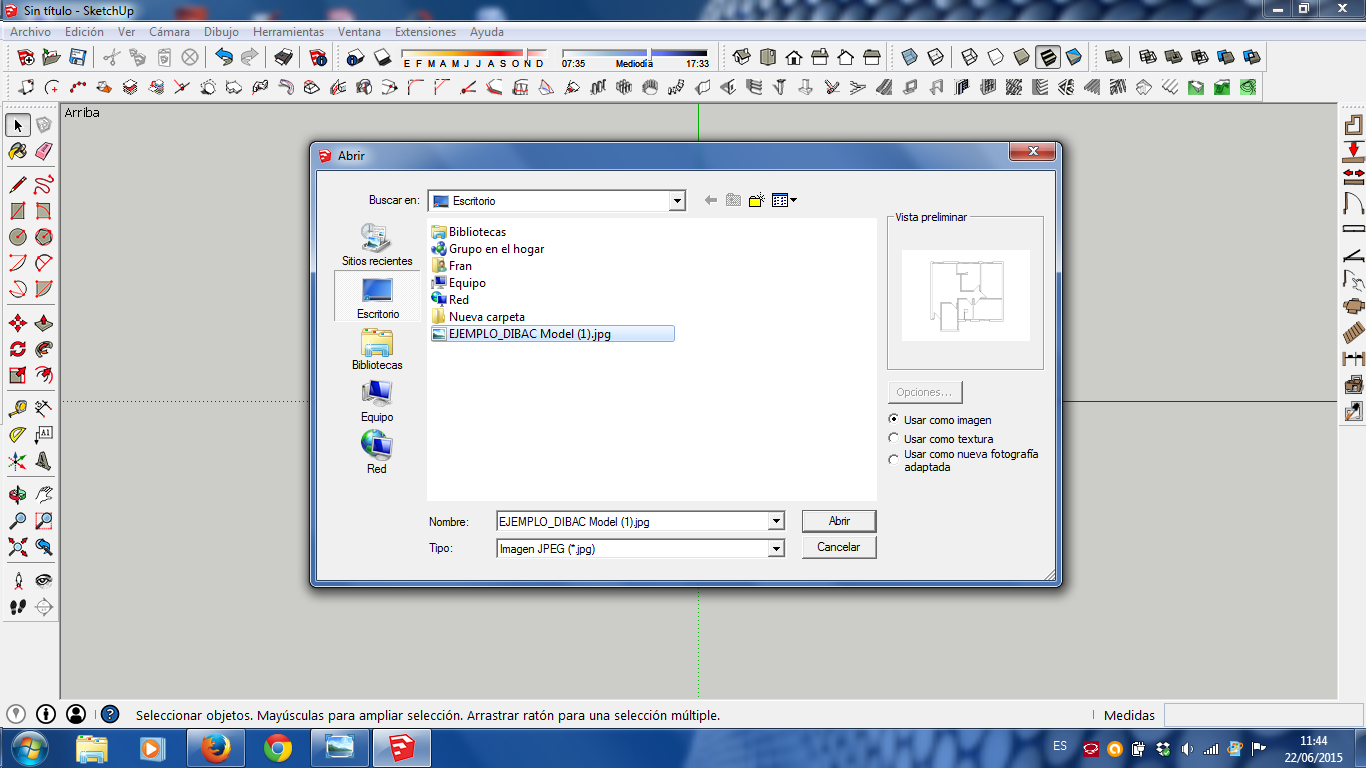Click the Windows Start button
1366x768 pixels.
click(x=28, y=748)
